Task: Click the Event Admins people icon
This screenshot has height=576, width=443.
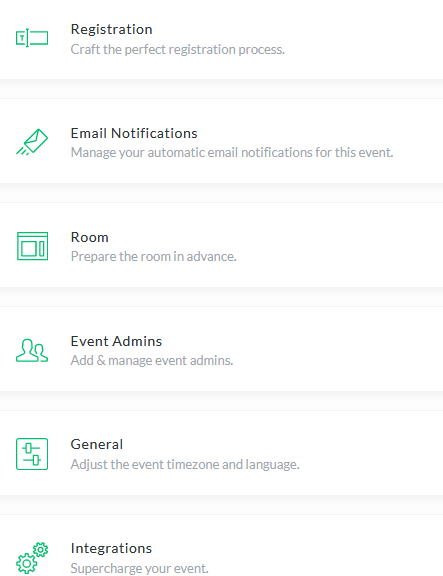Action: (x=32, y=350)
